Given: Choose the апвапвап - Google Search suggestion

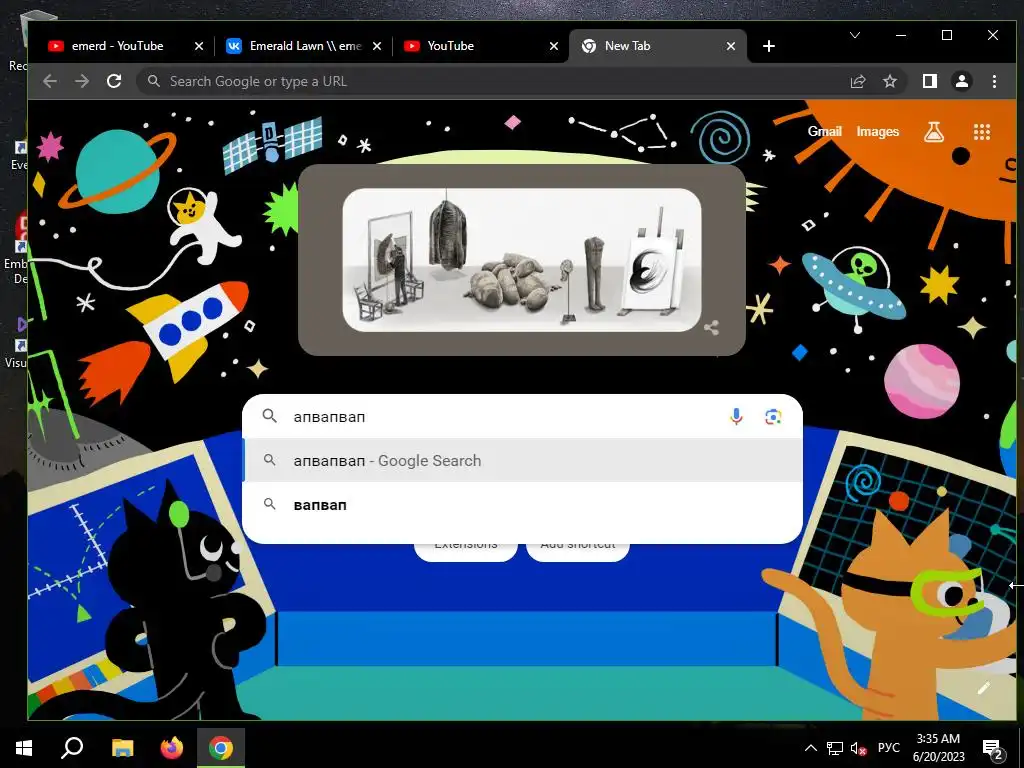Looking at the screenshot, I should (x=522, y=460).
